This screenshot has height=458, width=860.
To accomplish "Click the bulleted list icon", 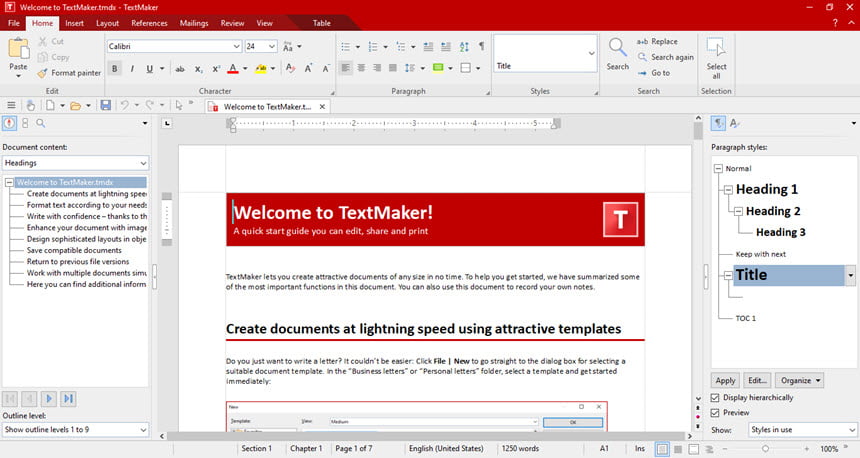I will pos(346,47).
